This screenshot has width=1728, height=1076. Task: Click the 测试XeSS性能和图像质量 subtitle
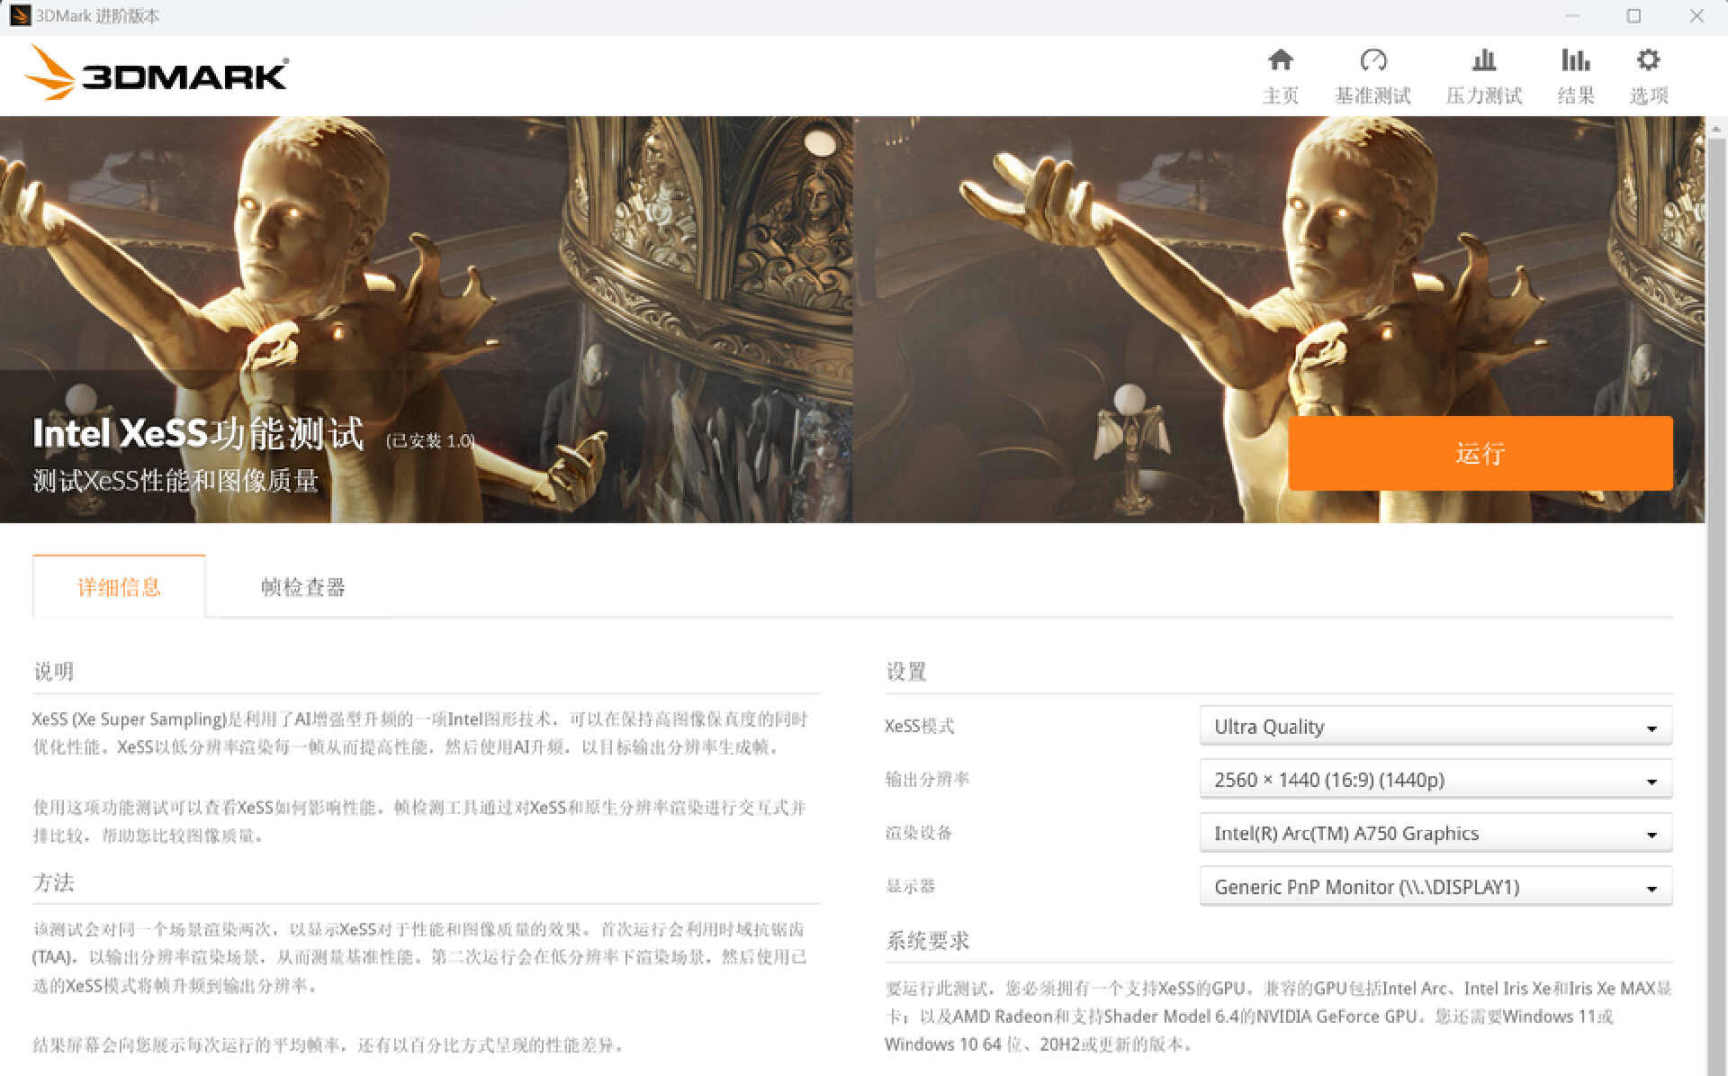(176, 481)
